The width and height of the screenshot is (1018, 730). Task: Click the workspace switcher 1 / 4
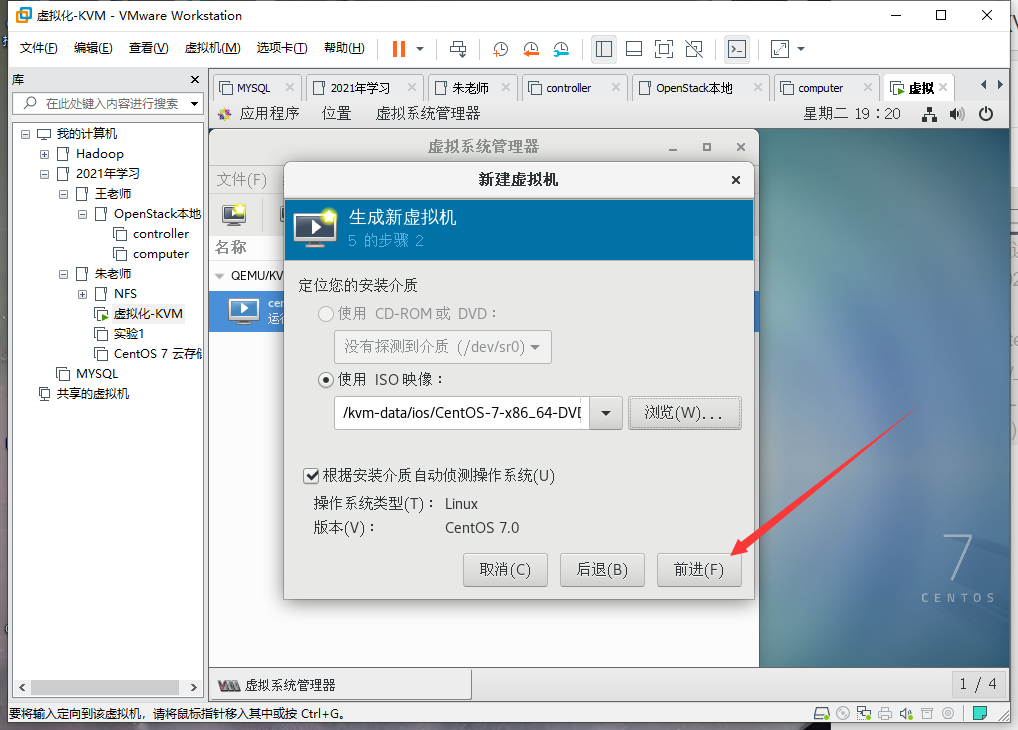978,684
